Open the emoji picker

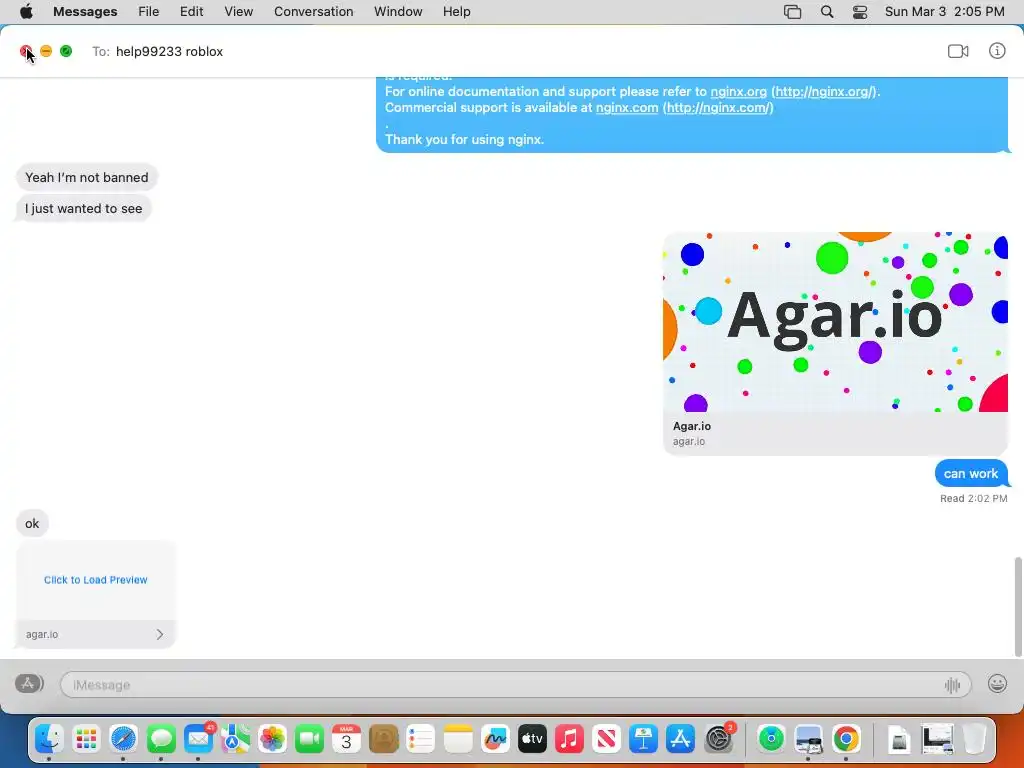pyautogui.click(x=997, y=684)
